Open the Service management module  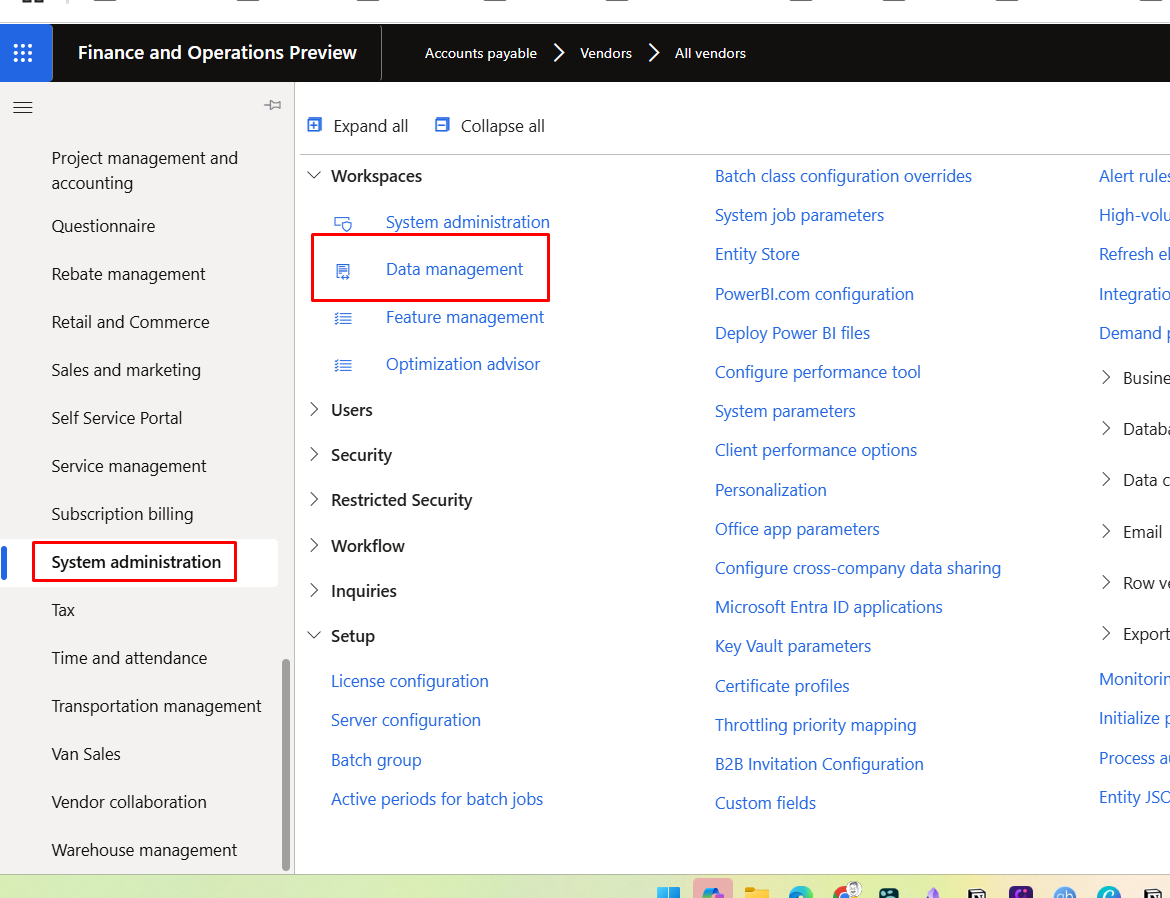[128, 466]
